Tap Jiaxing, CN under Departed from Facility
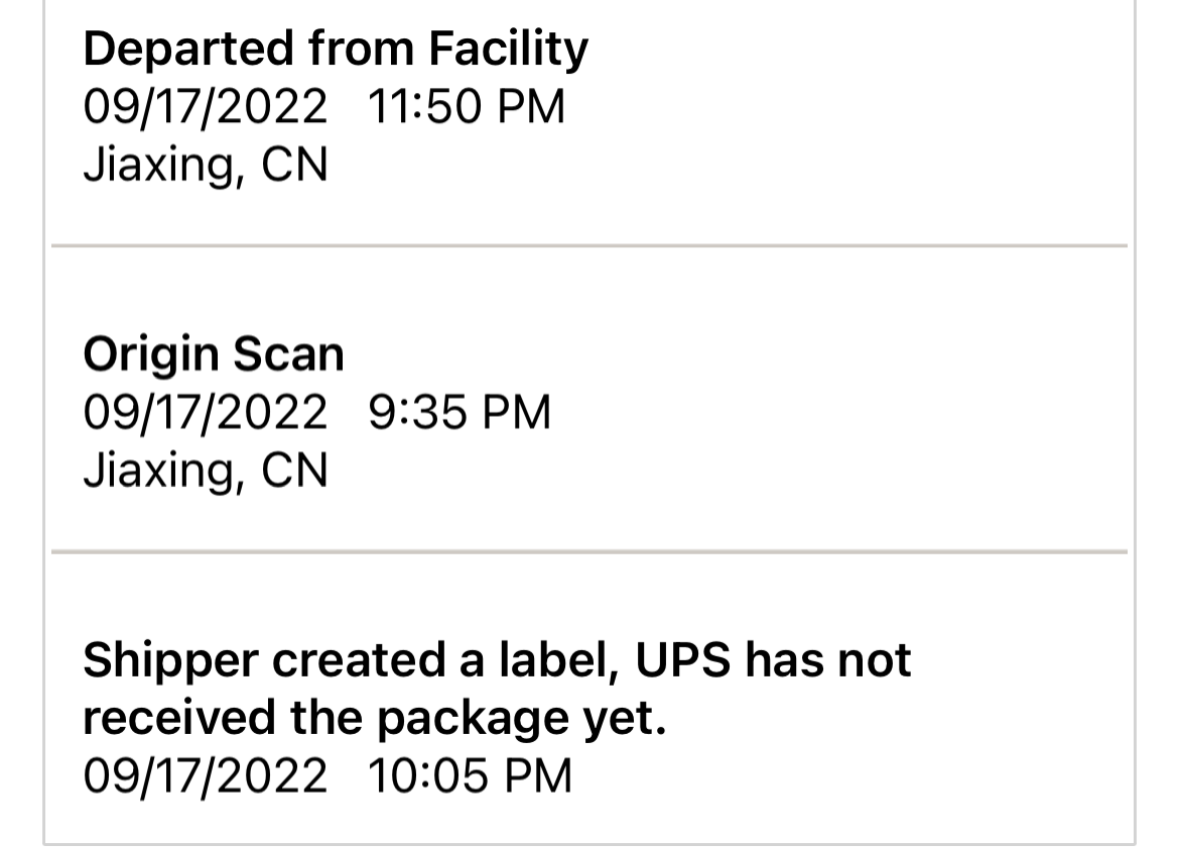The image size is (1179, 865). click(205, 165)
